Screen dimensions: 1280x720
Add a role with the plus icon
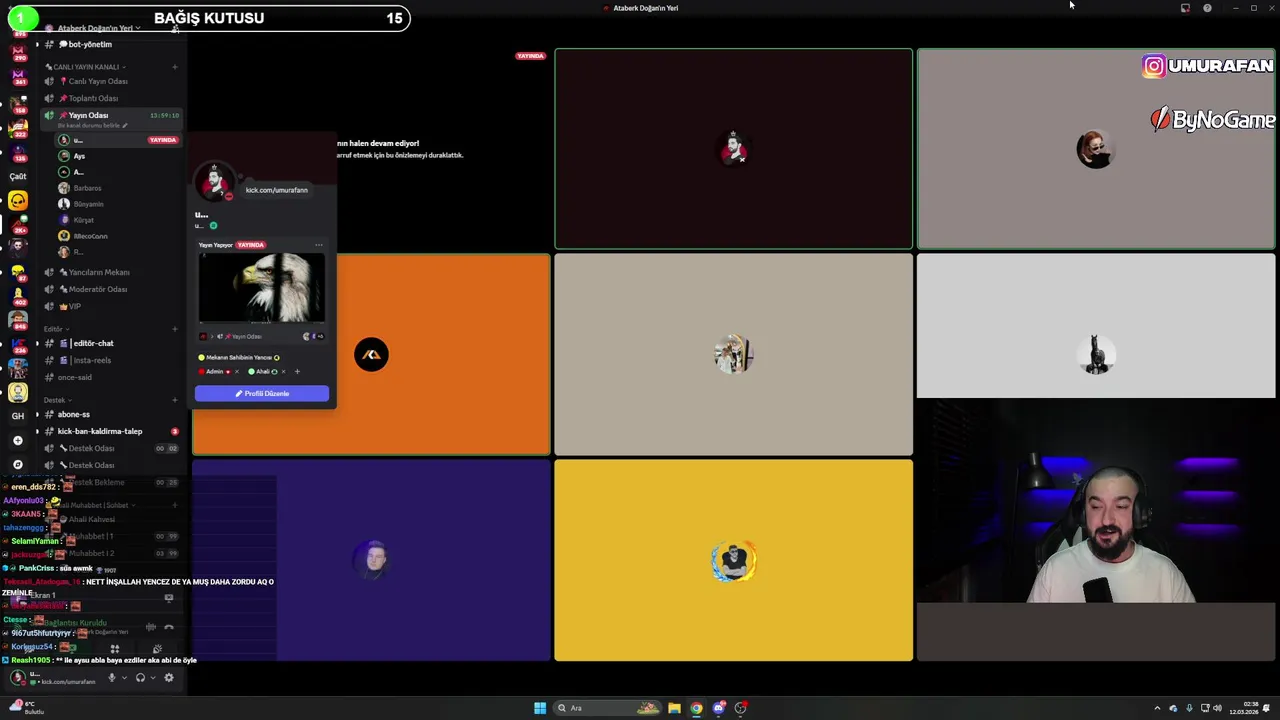(296, 372)
